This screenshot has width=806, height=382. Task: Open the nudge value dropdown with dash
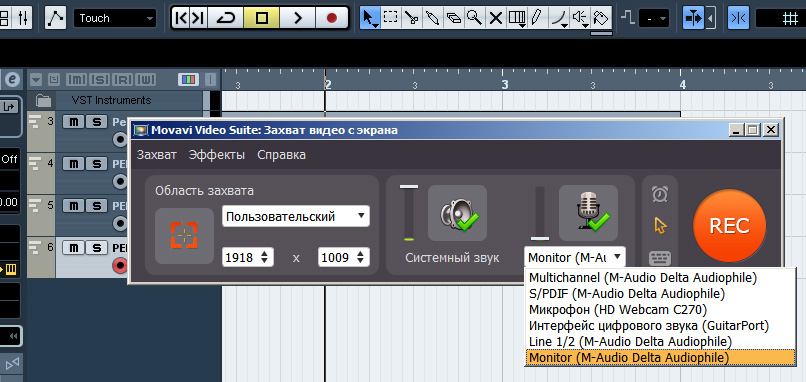[654, 19]
